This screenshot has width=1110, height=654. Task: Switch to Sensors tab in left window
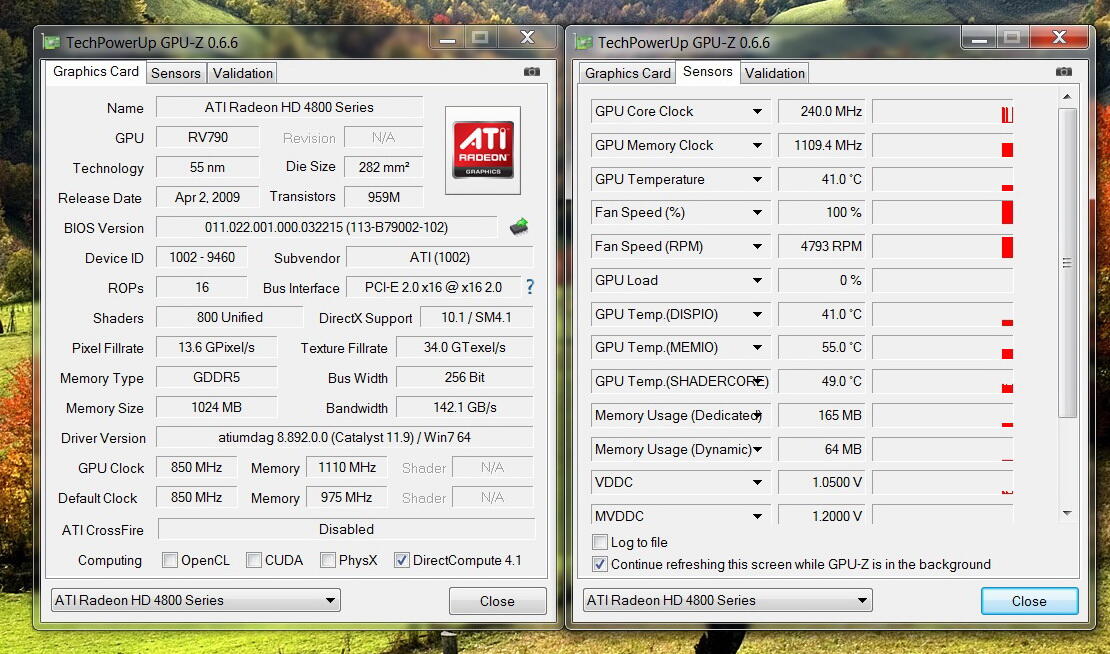click(x=176, y=73)
